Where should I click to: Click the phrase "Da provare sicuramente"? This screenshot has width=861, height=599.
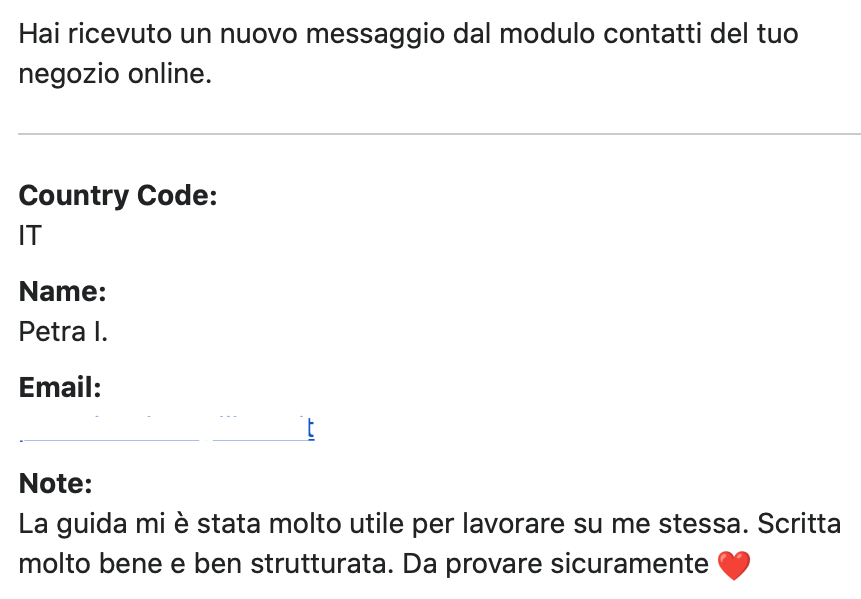[555, 564]
